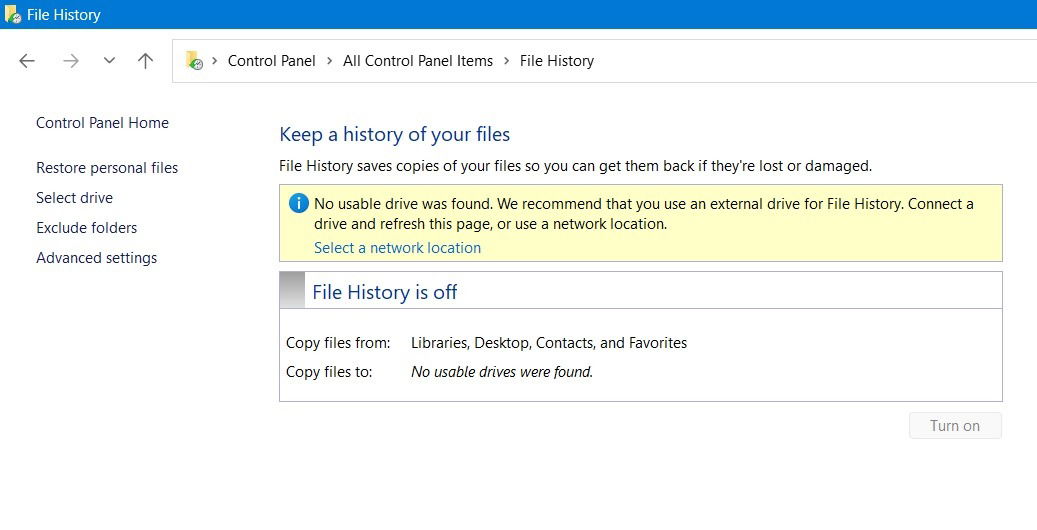Select the All Control Panel Items breadcrumb

pyautogui.click(x=418, y=61)
